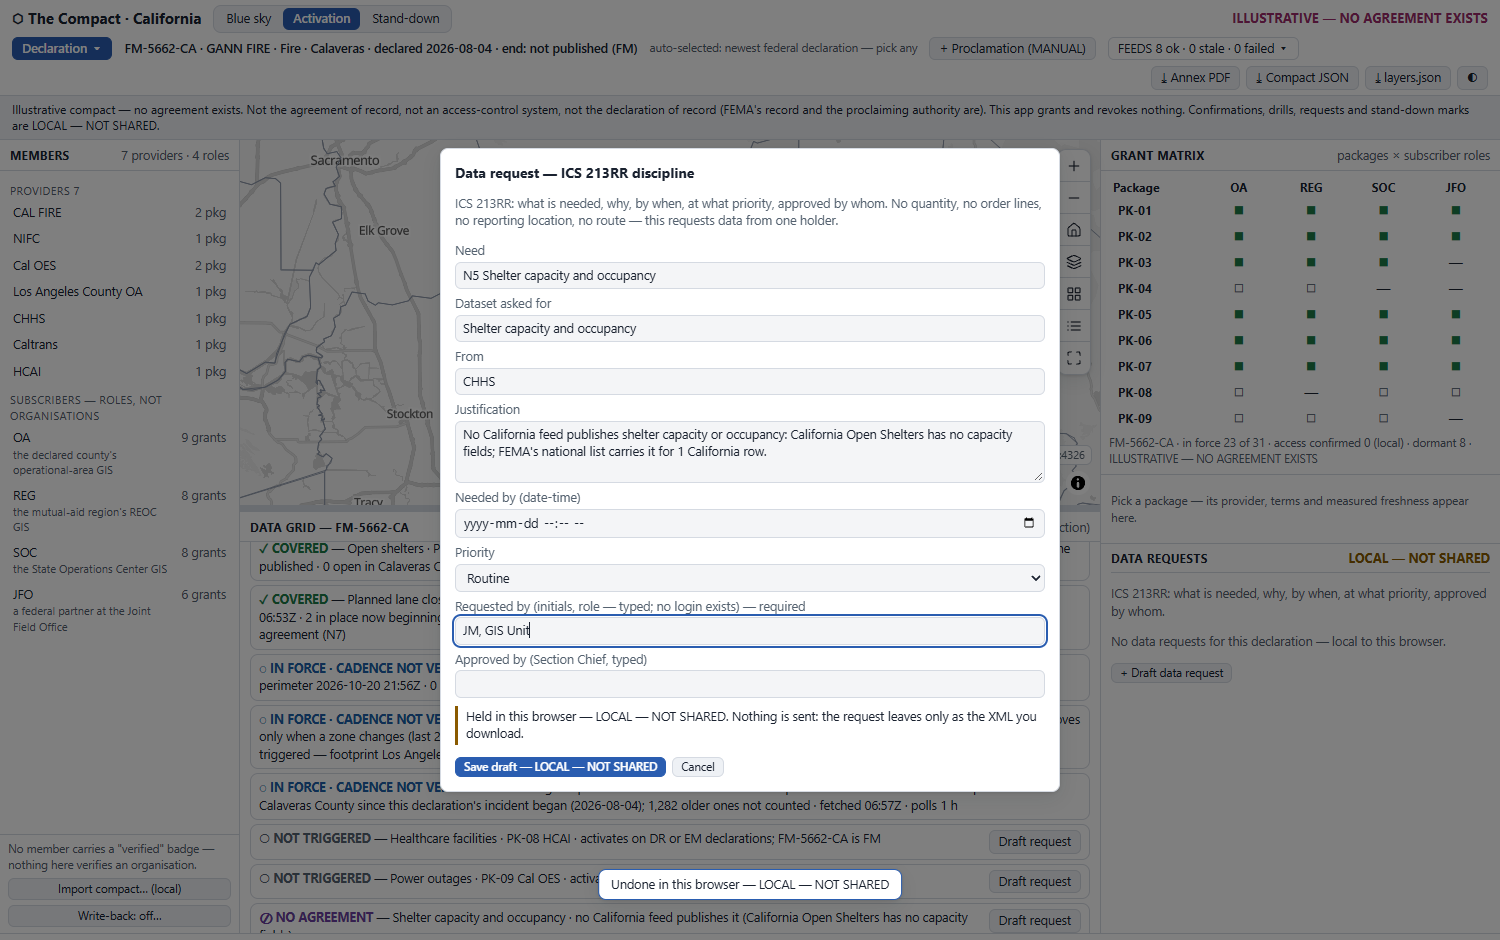The image size is (1500, 940).
Task: Toggle the PK-05 grant cell for JFO
Action: click(1456, 315)
